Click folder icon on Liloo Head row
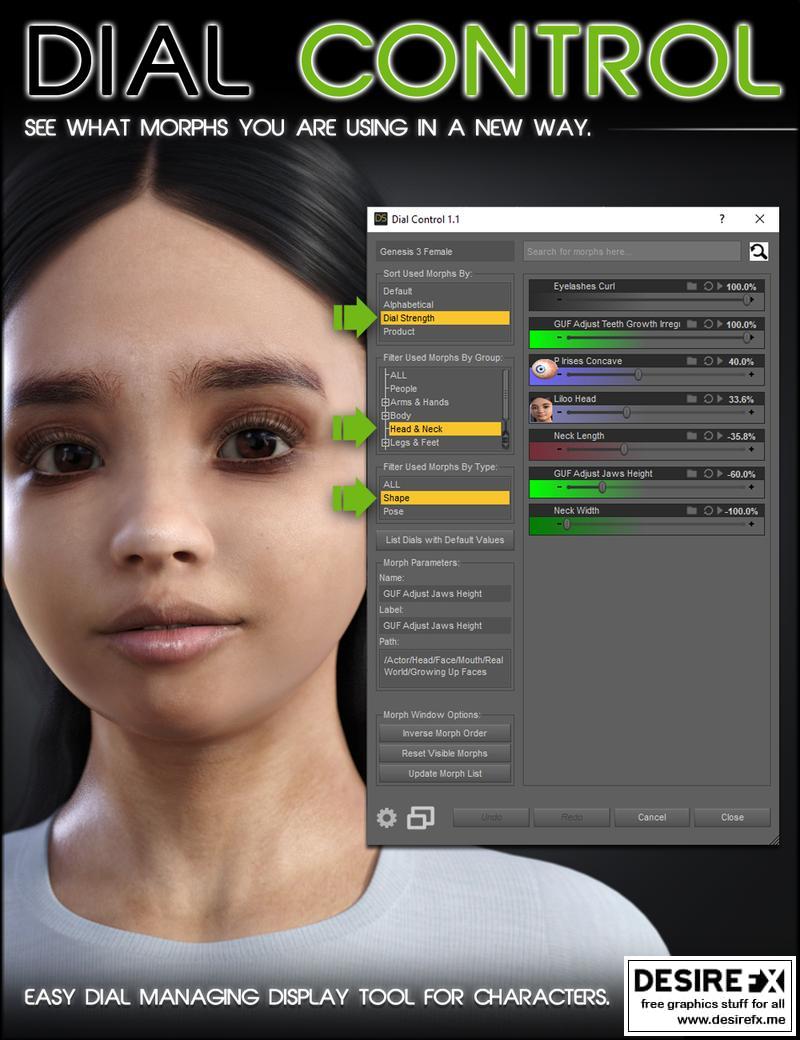The image size is (800, 1040). click(x=692, y=399)
